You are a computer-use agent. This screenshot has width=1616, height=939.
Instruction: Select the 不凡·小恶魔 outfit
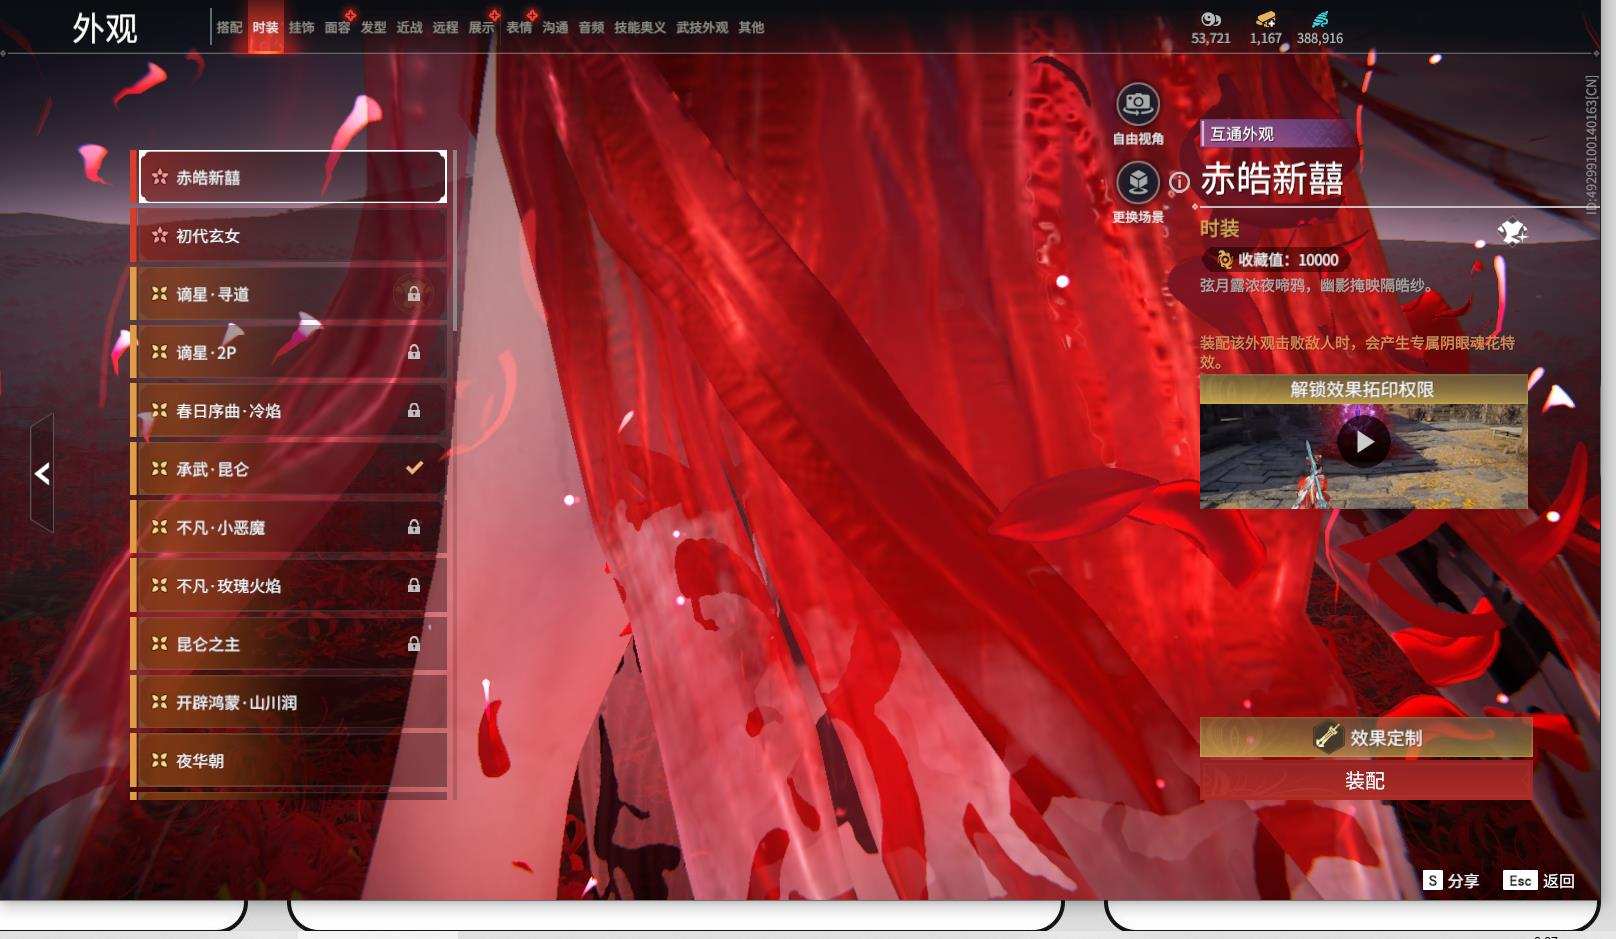[290, 527]
